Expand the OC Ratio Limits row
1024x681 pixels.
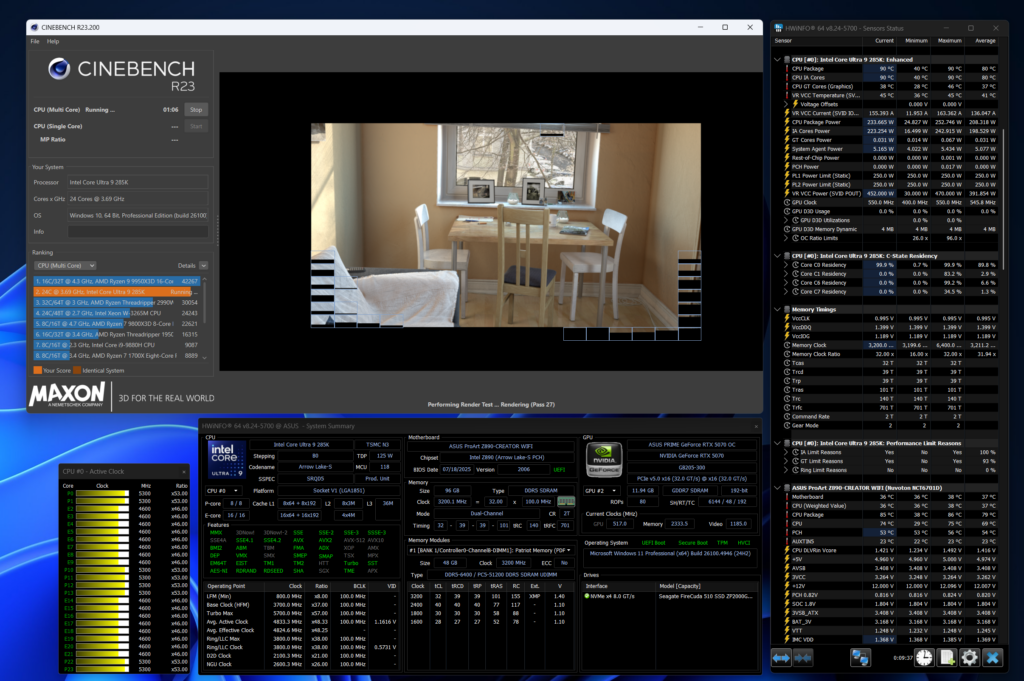[786, 238]
